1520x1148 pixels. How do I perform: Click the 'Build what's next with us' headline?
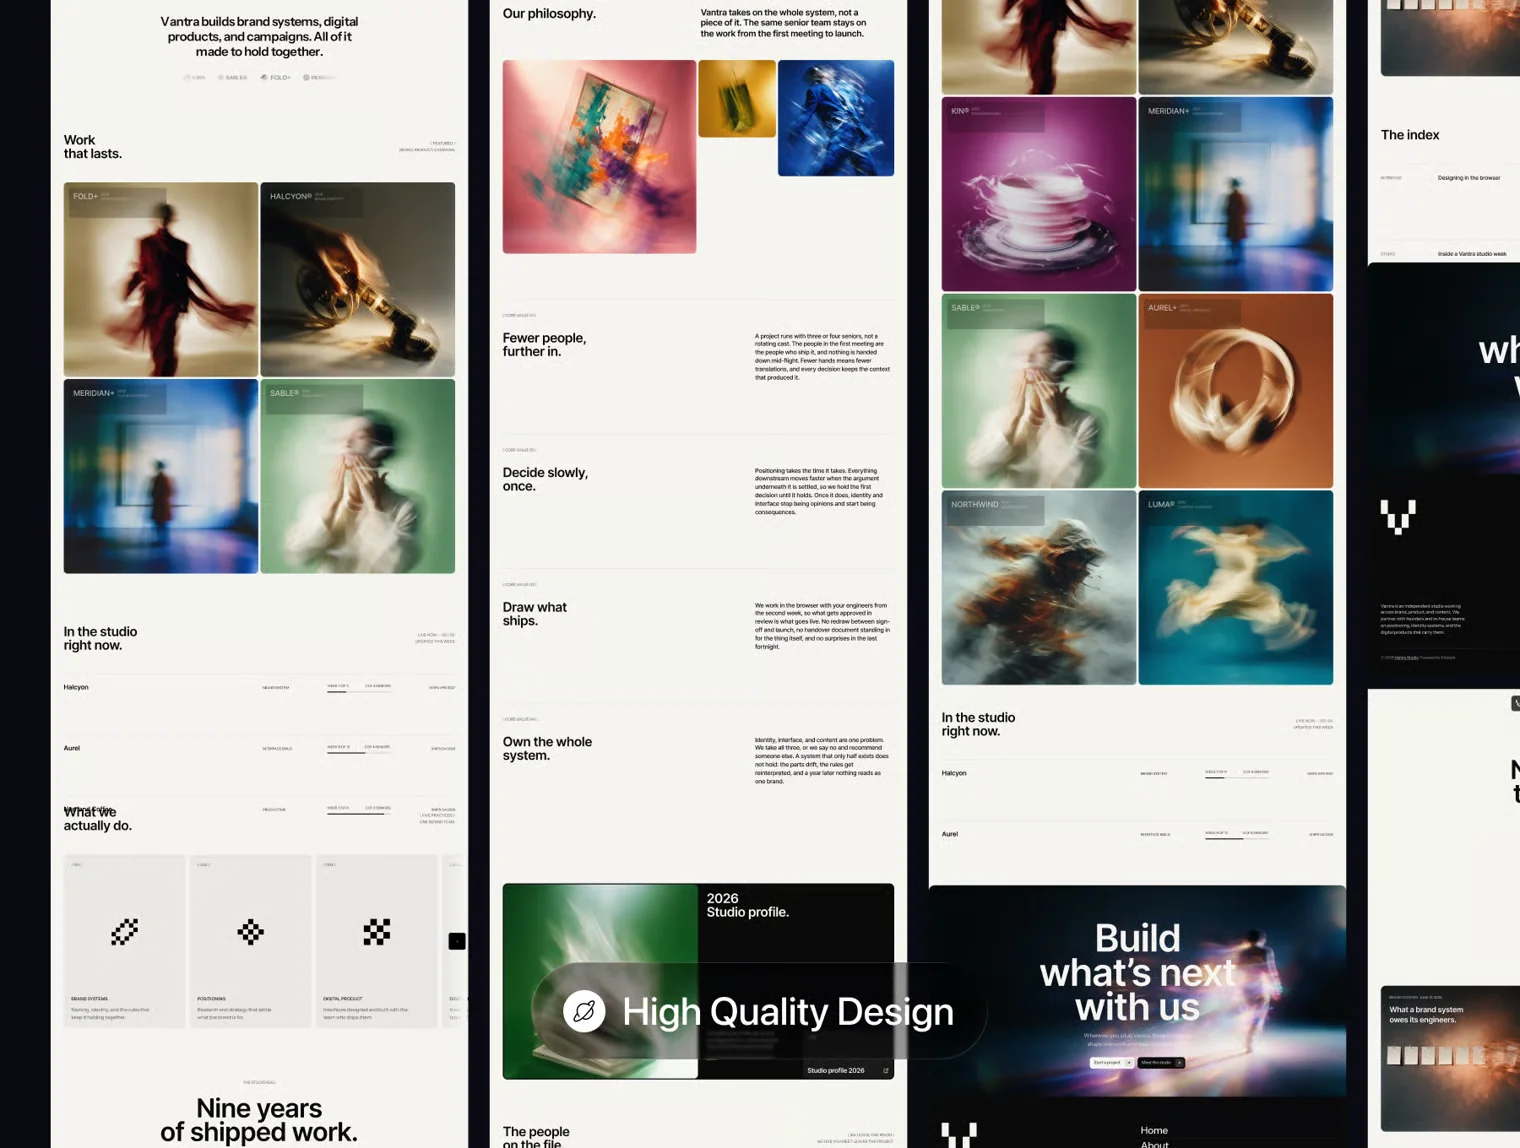(1137, 972)
